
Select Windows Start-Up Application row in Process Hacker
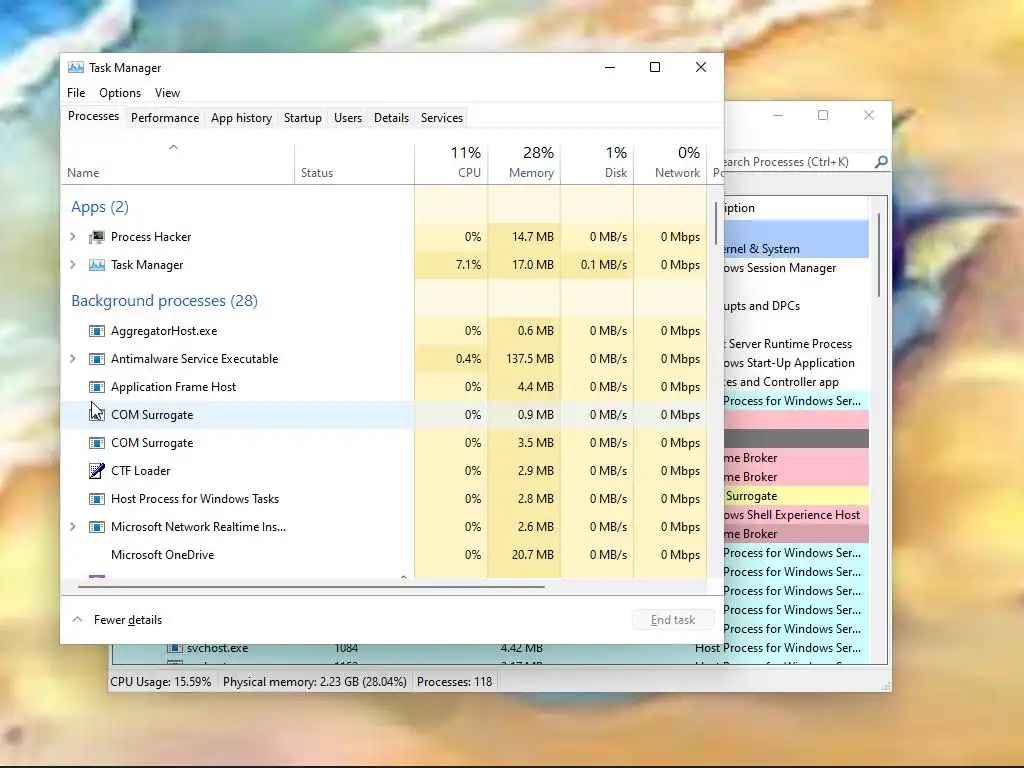coord(796,362)
